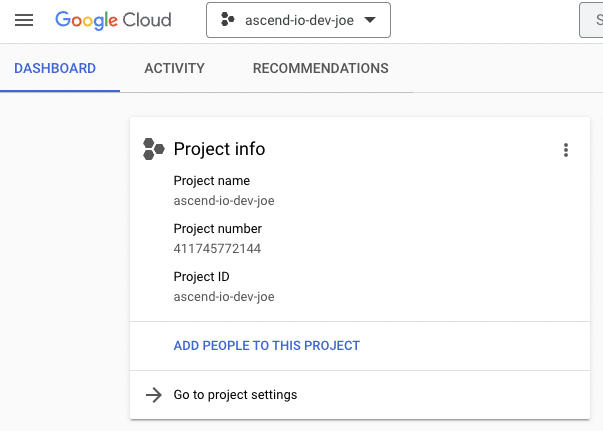Open the Project info three-dot menu
The width and height of the screenshot is (603, 431).
[566, 150]
